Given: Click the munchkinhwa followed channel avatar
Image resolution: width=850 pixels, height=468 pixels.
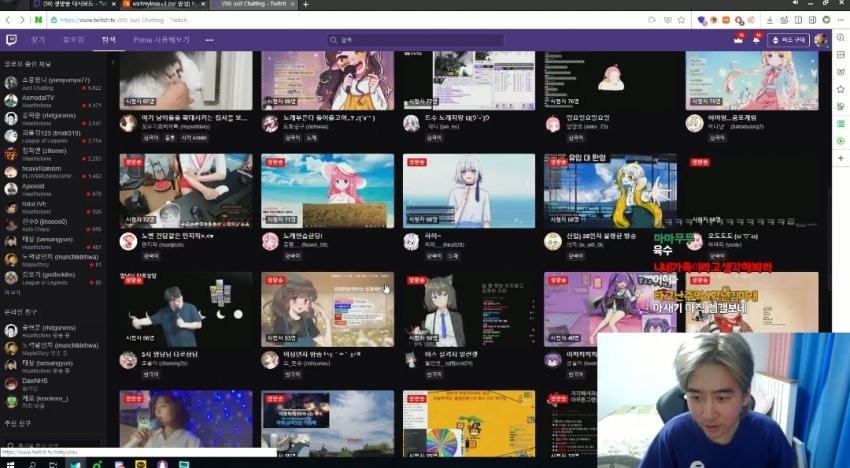Looking at the screenshot, I should pyautogui.click(x=11, y=260).
